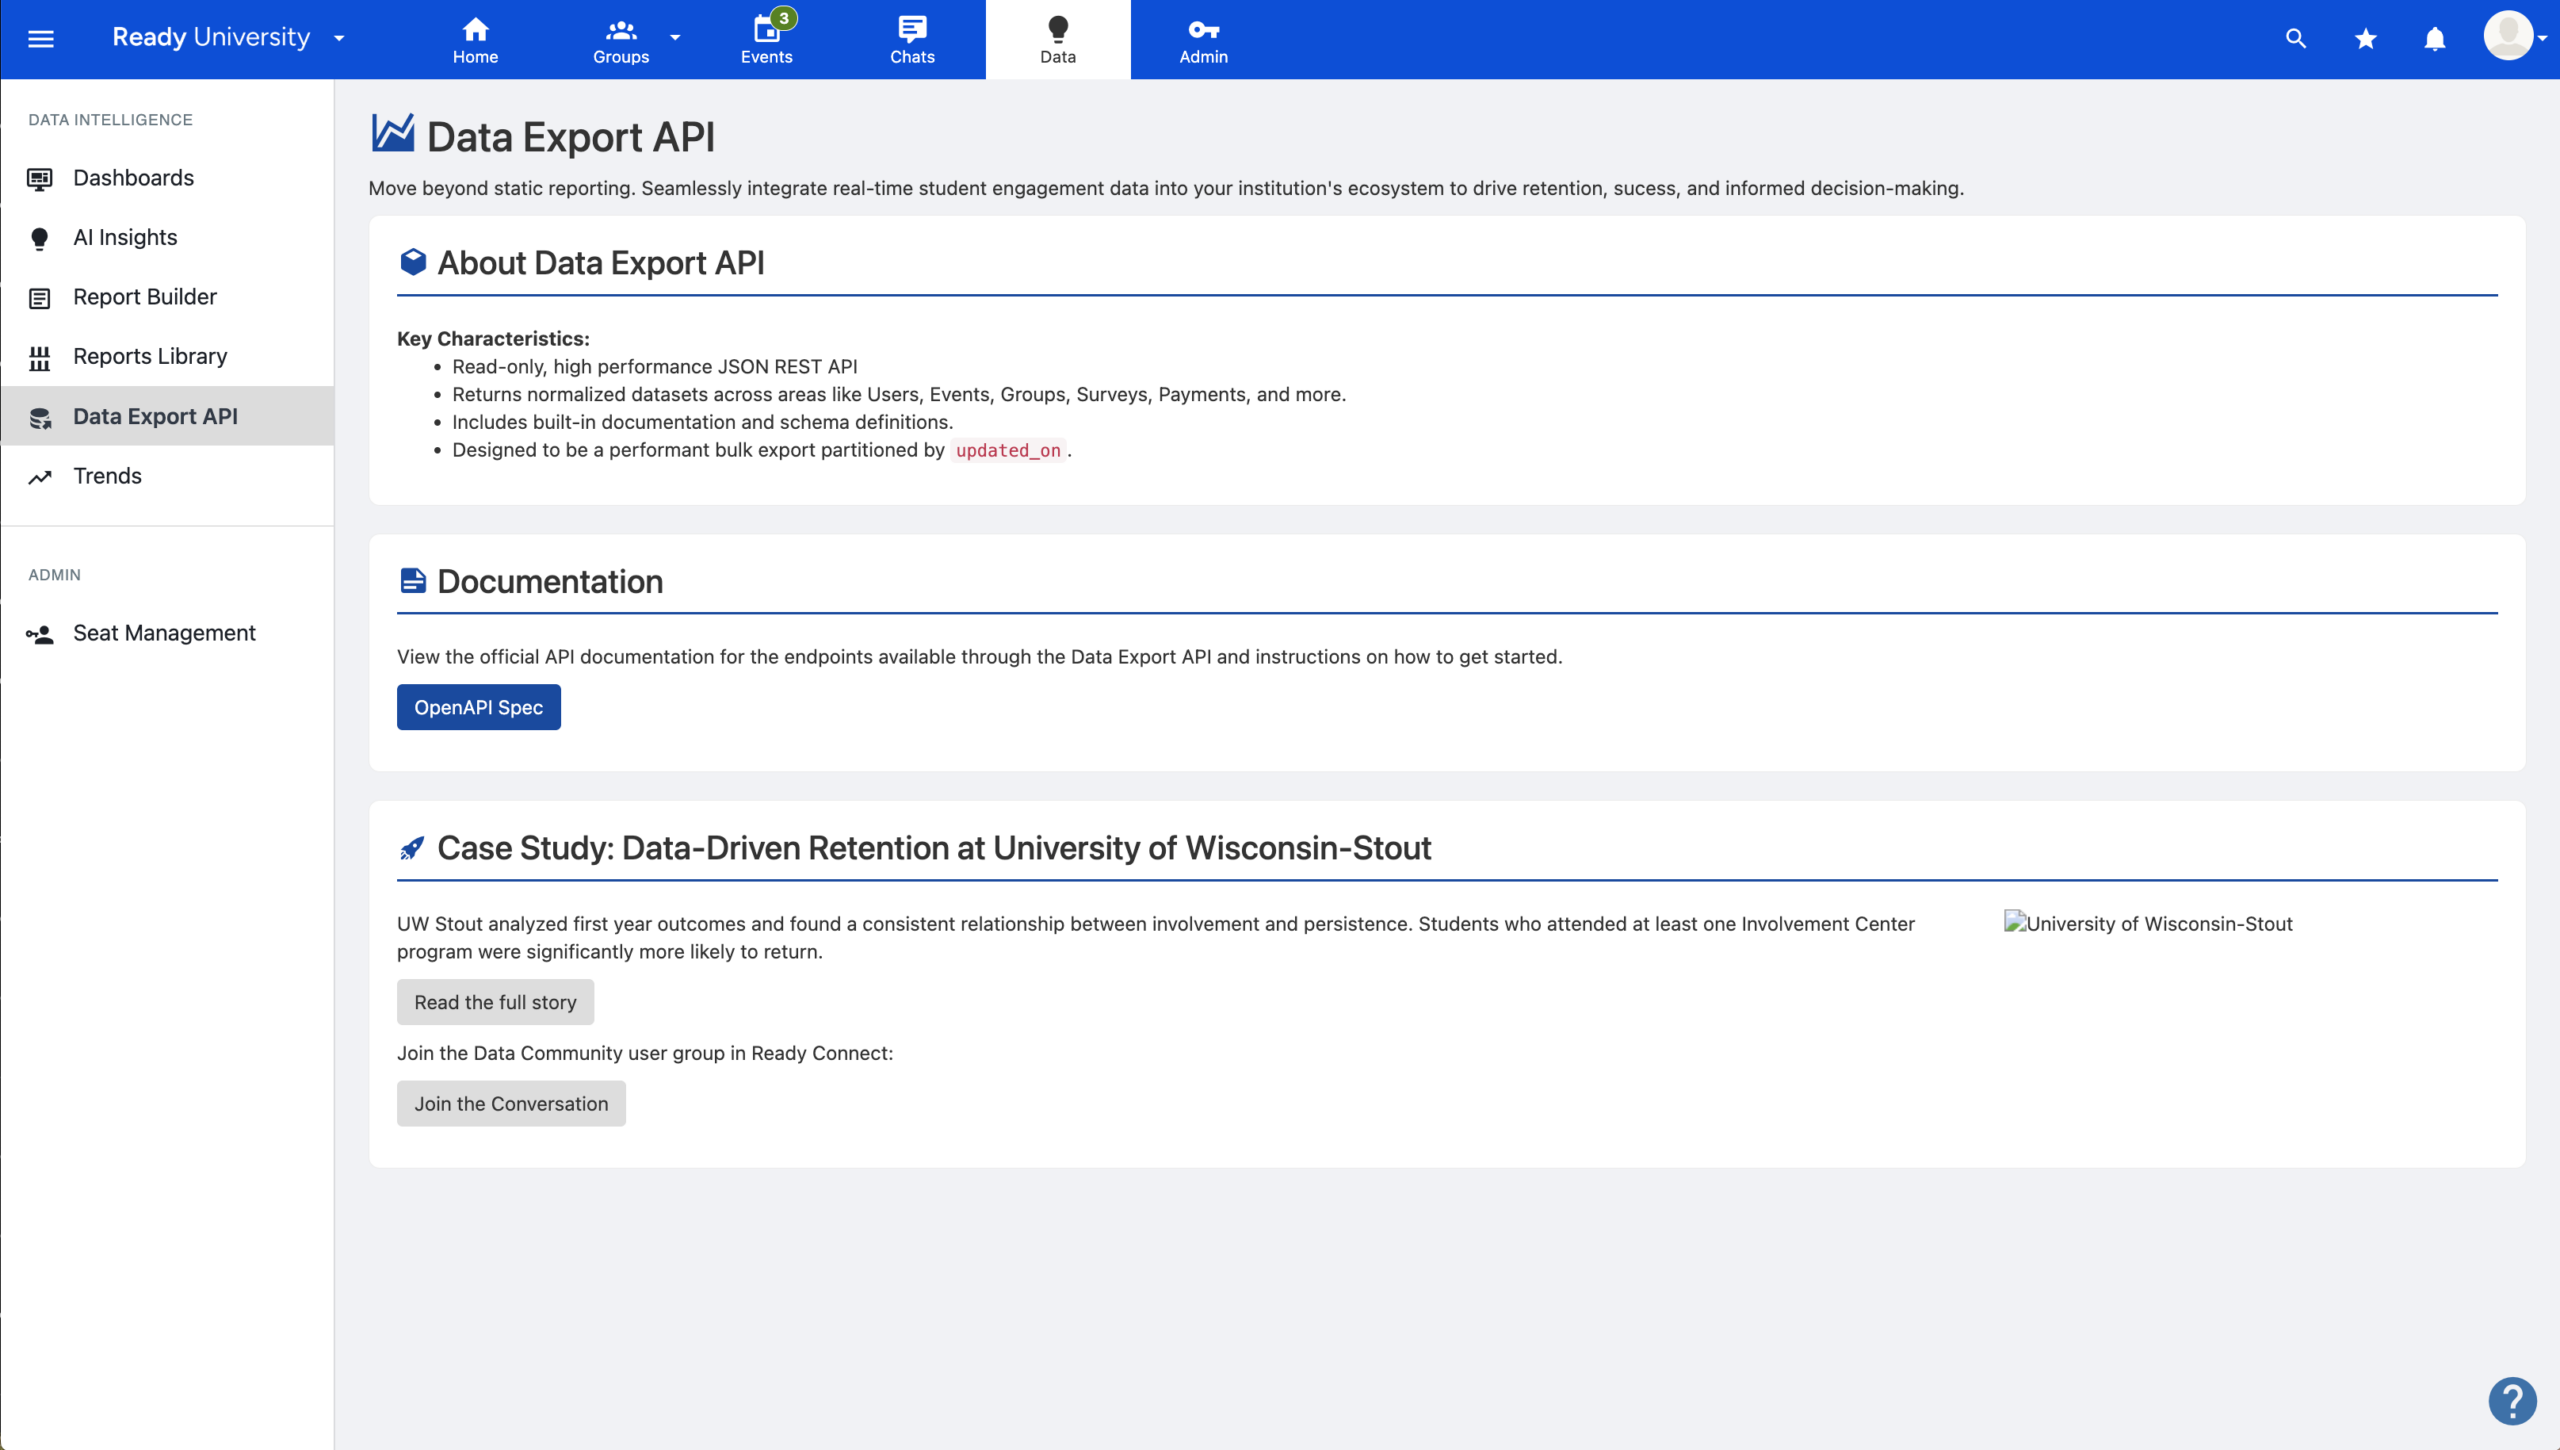The width and height of the screenshot is (2560, 1450).
Task: Read the full UW Stout story
Action: click(495, 1001)
